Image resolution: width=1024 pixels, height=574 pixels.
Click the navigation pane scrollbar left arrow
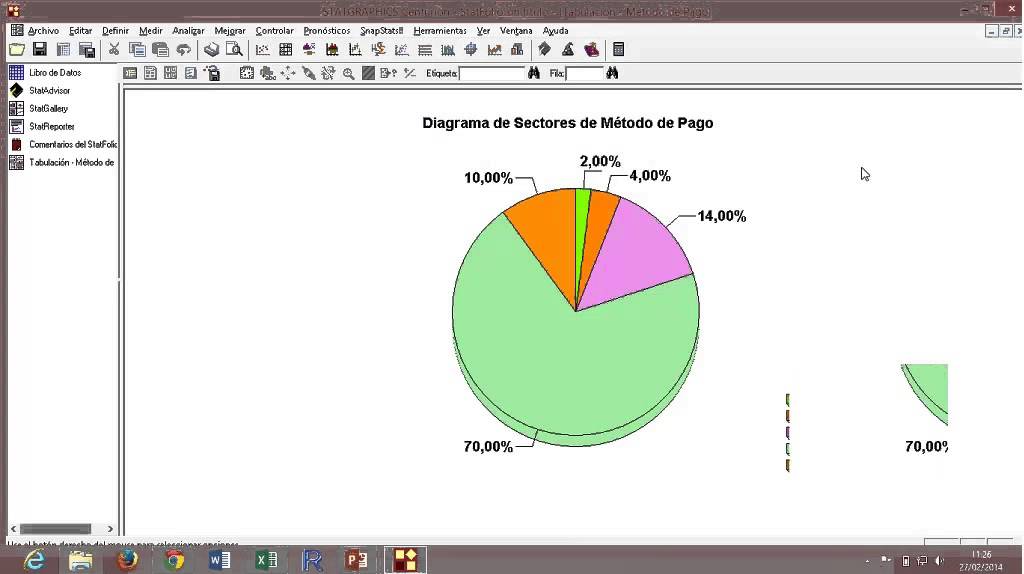pyautogui.click(x=14, y=529)
